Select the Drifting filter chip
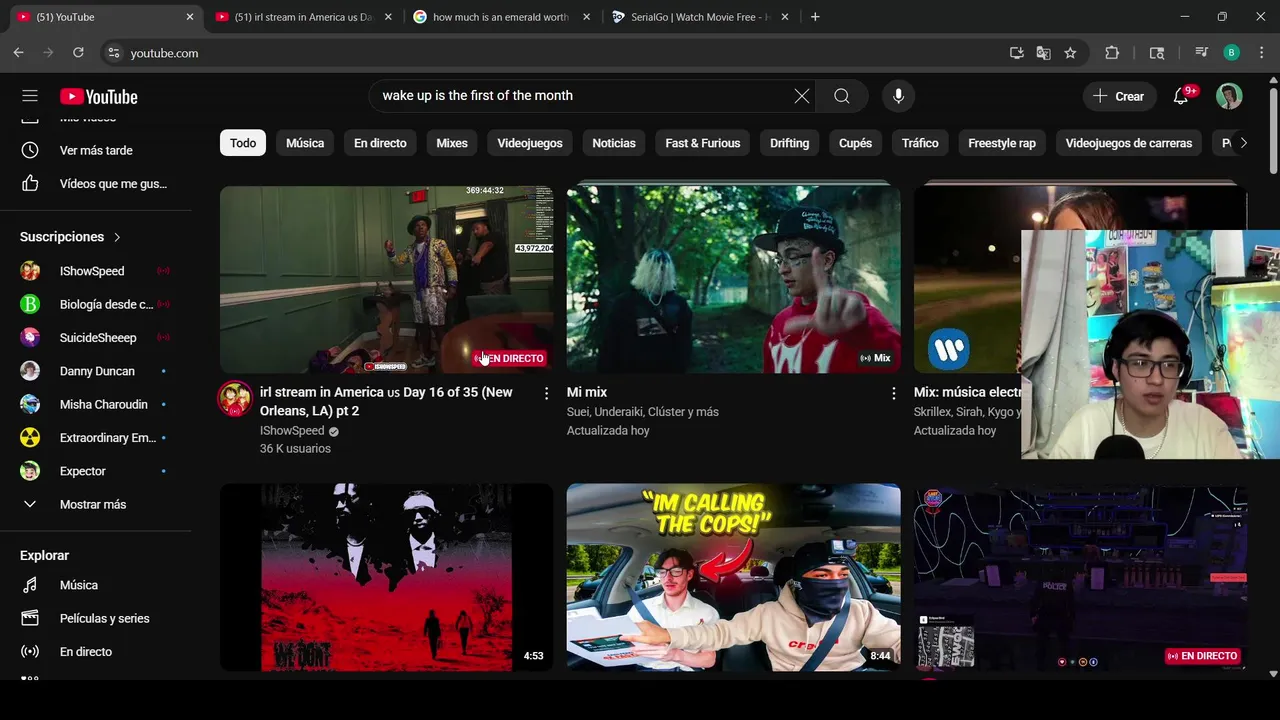Viewport: 1280px width, 720px height. pyautogui.click(x=789, y=143)
